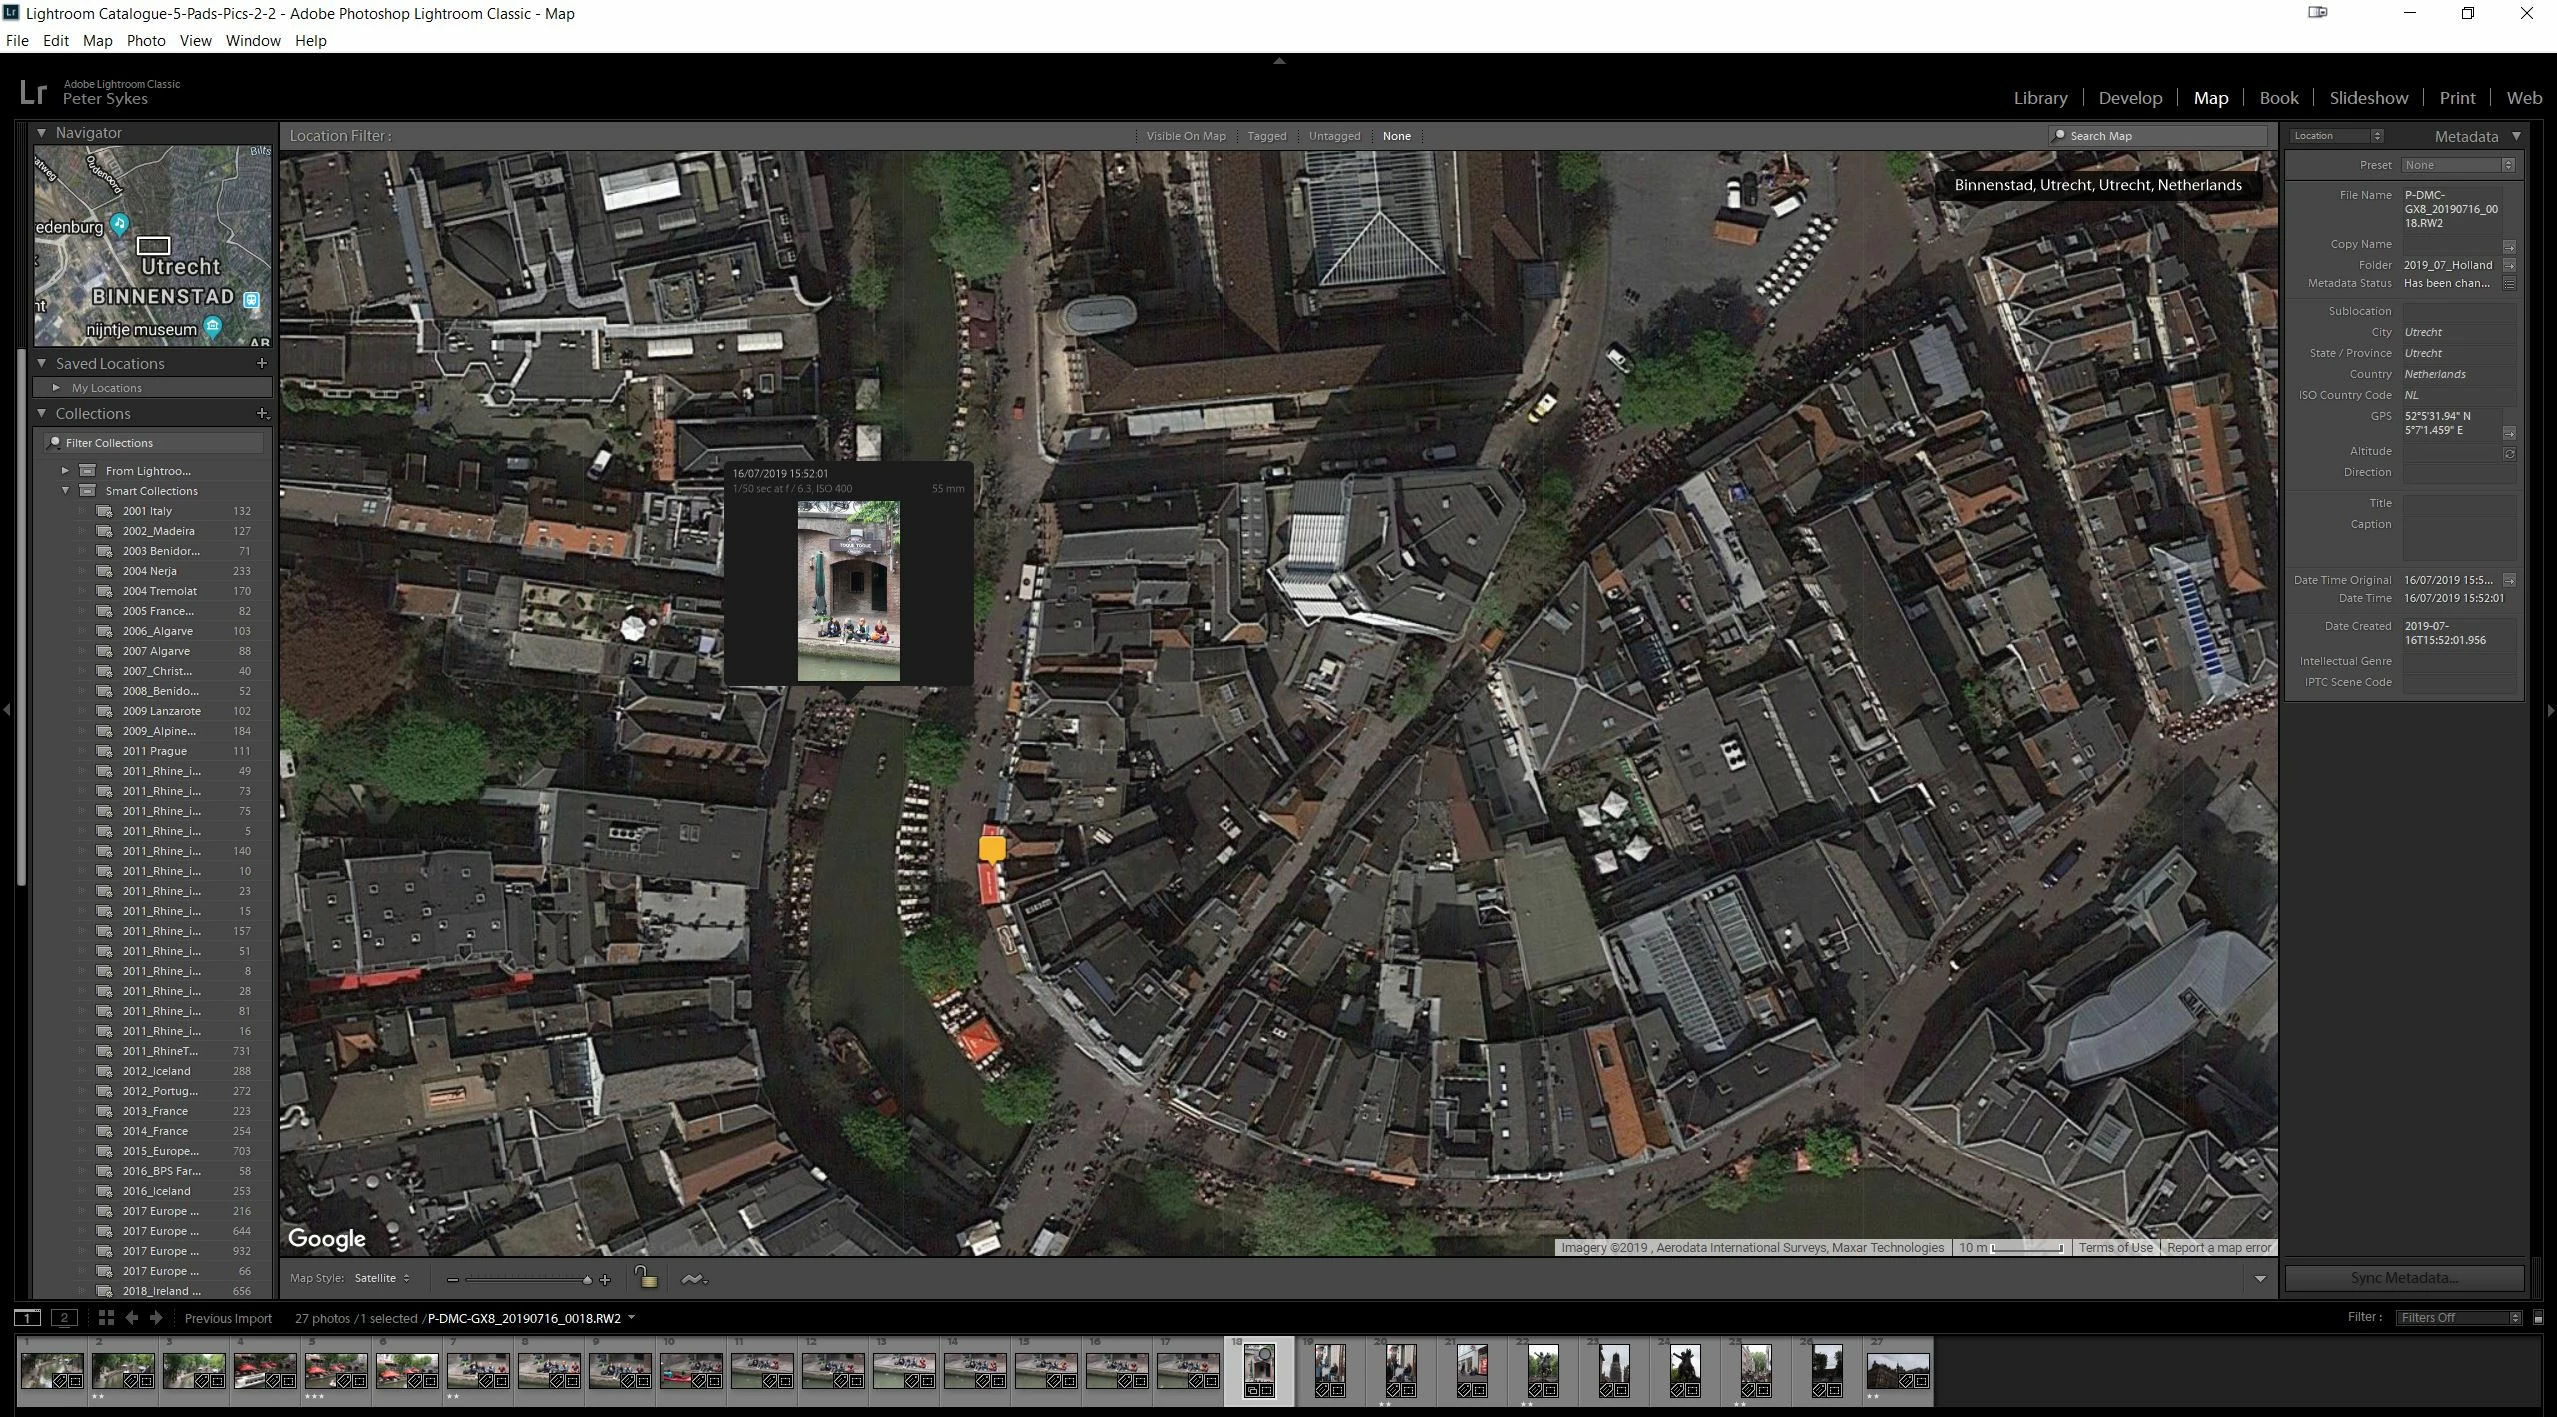Open the Photo menu
This screenshot has width=2557, height=1417.
146,41
